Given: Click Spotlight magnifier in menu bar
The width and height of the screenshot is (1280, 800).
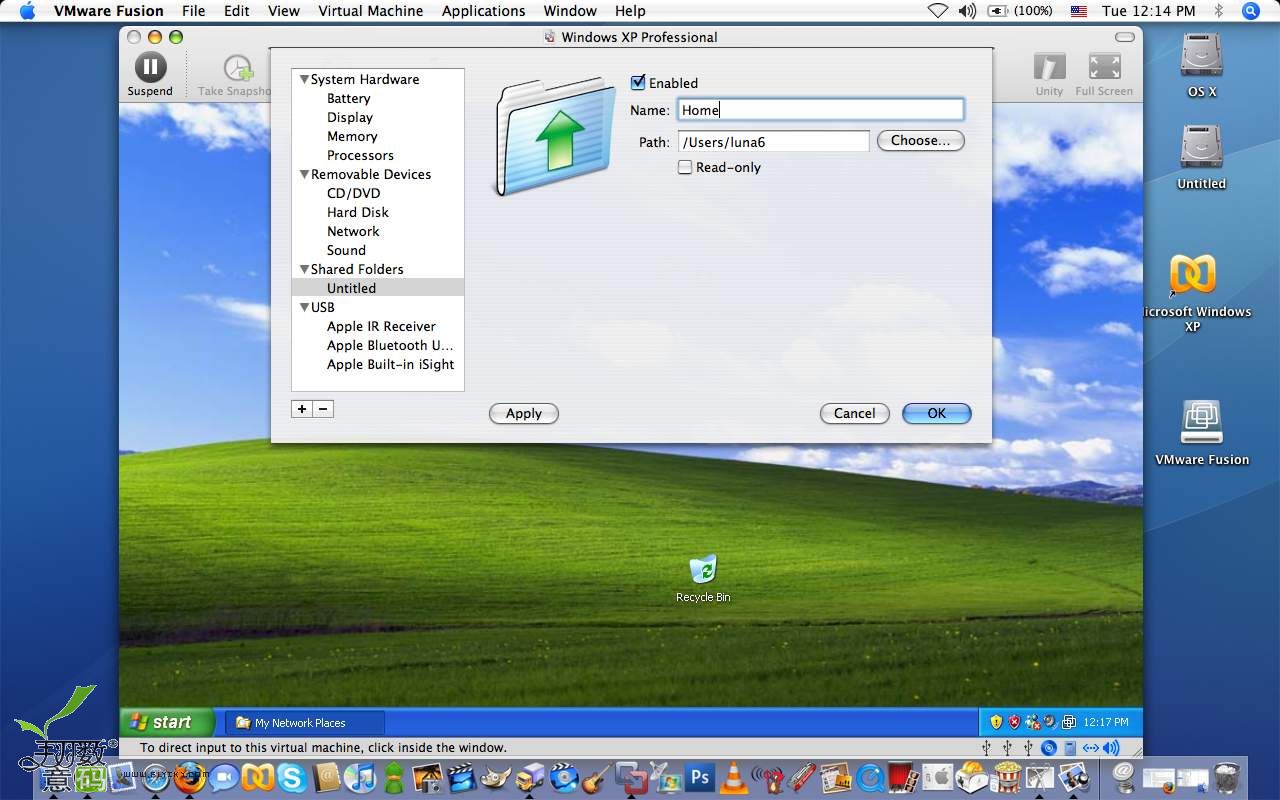Looking at the screenshot, I should tap(1250, 11).
